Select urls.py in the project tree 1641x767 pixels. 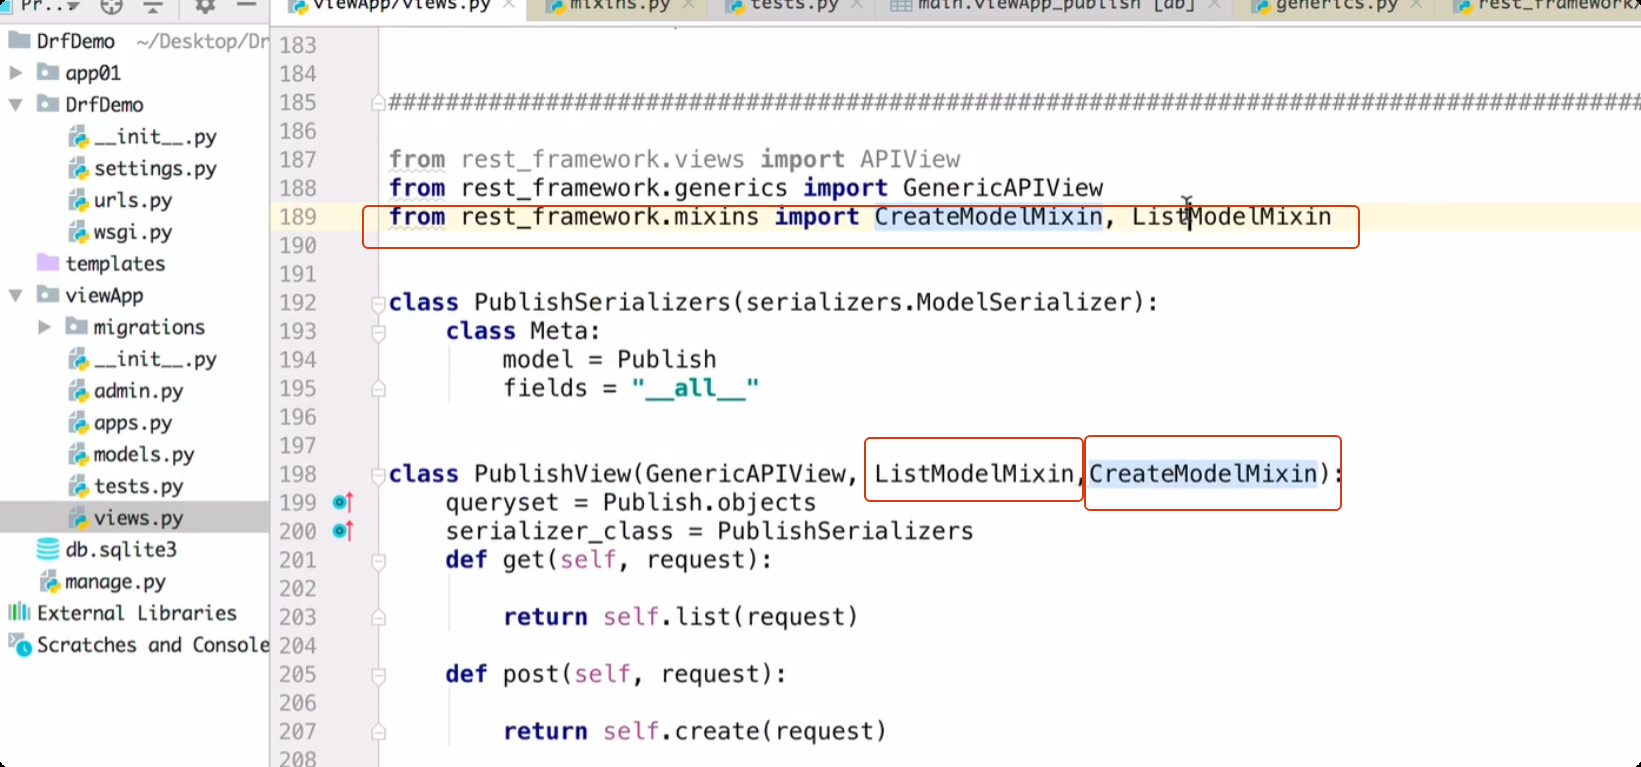click(133, 200)
